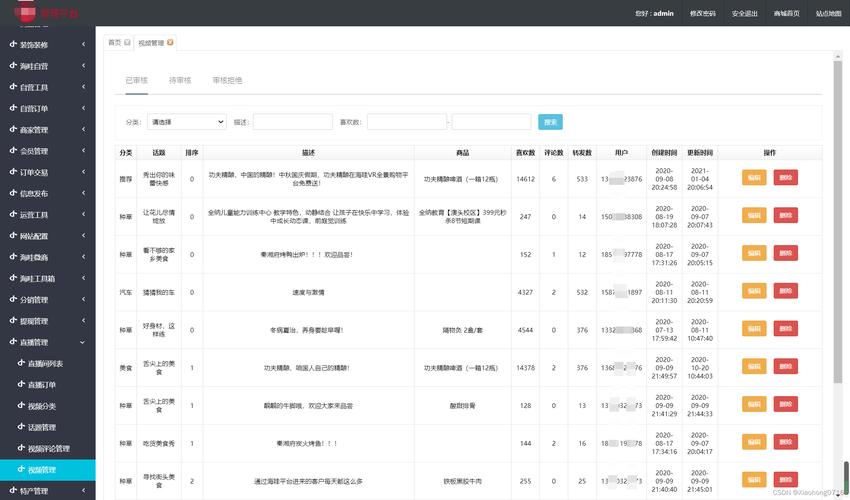Switch to the 待审核 tab
The height and width of the screenshot is (500, 850).
pos(180,80)
